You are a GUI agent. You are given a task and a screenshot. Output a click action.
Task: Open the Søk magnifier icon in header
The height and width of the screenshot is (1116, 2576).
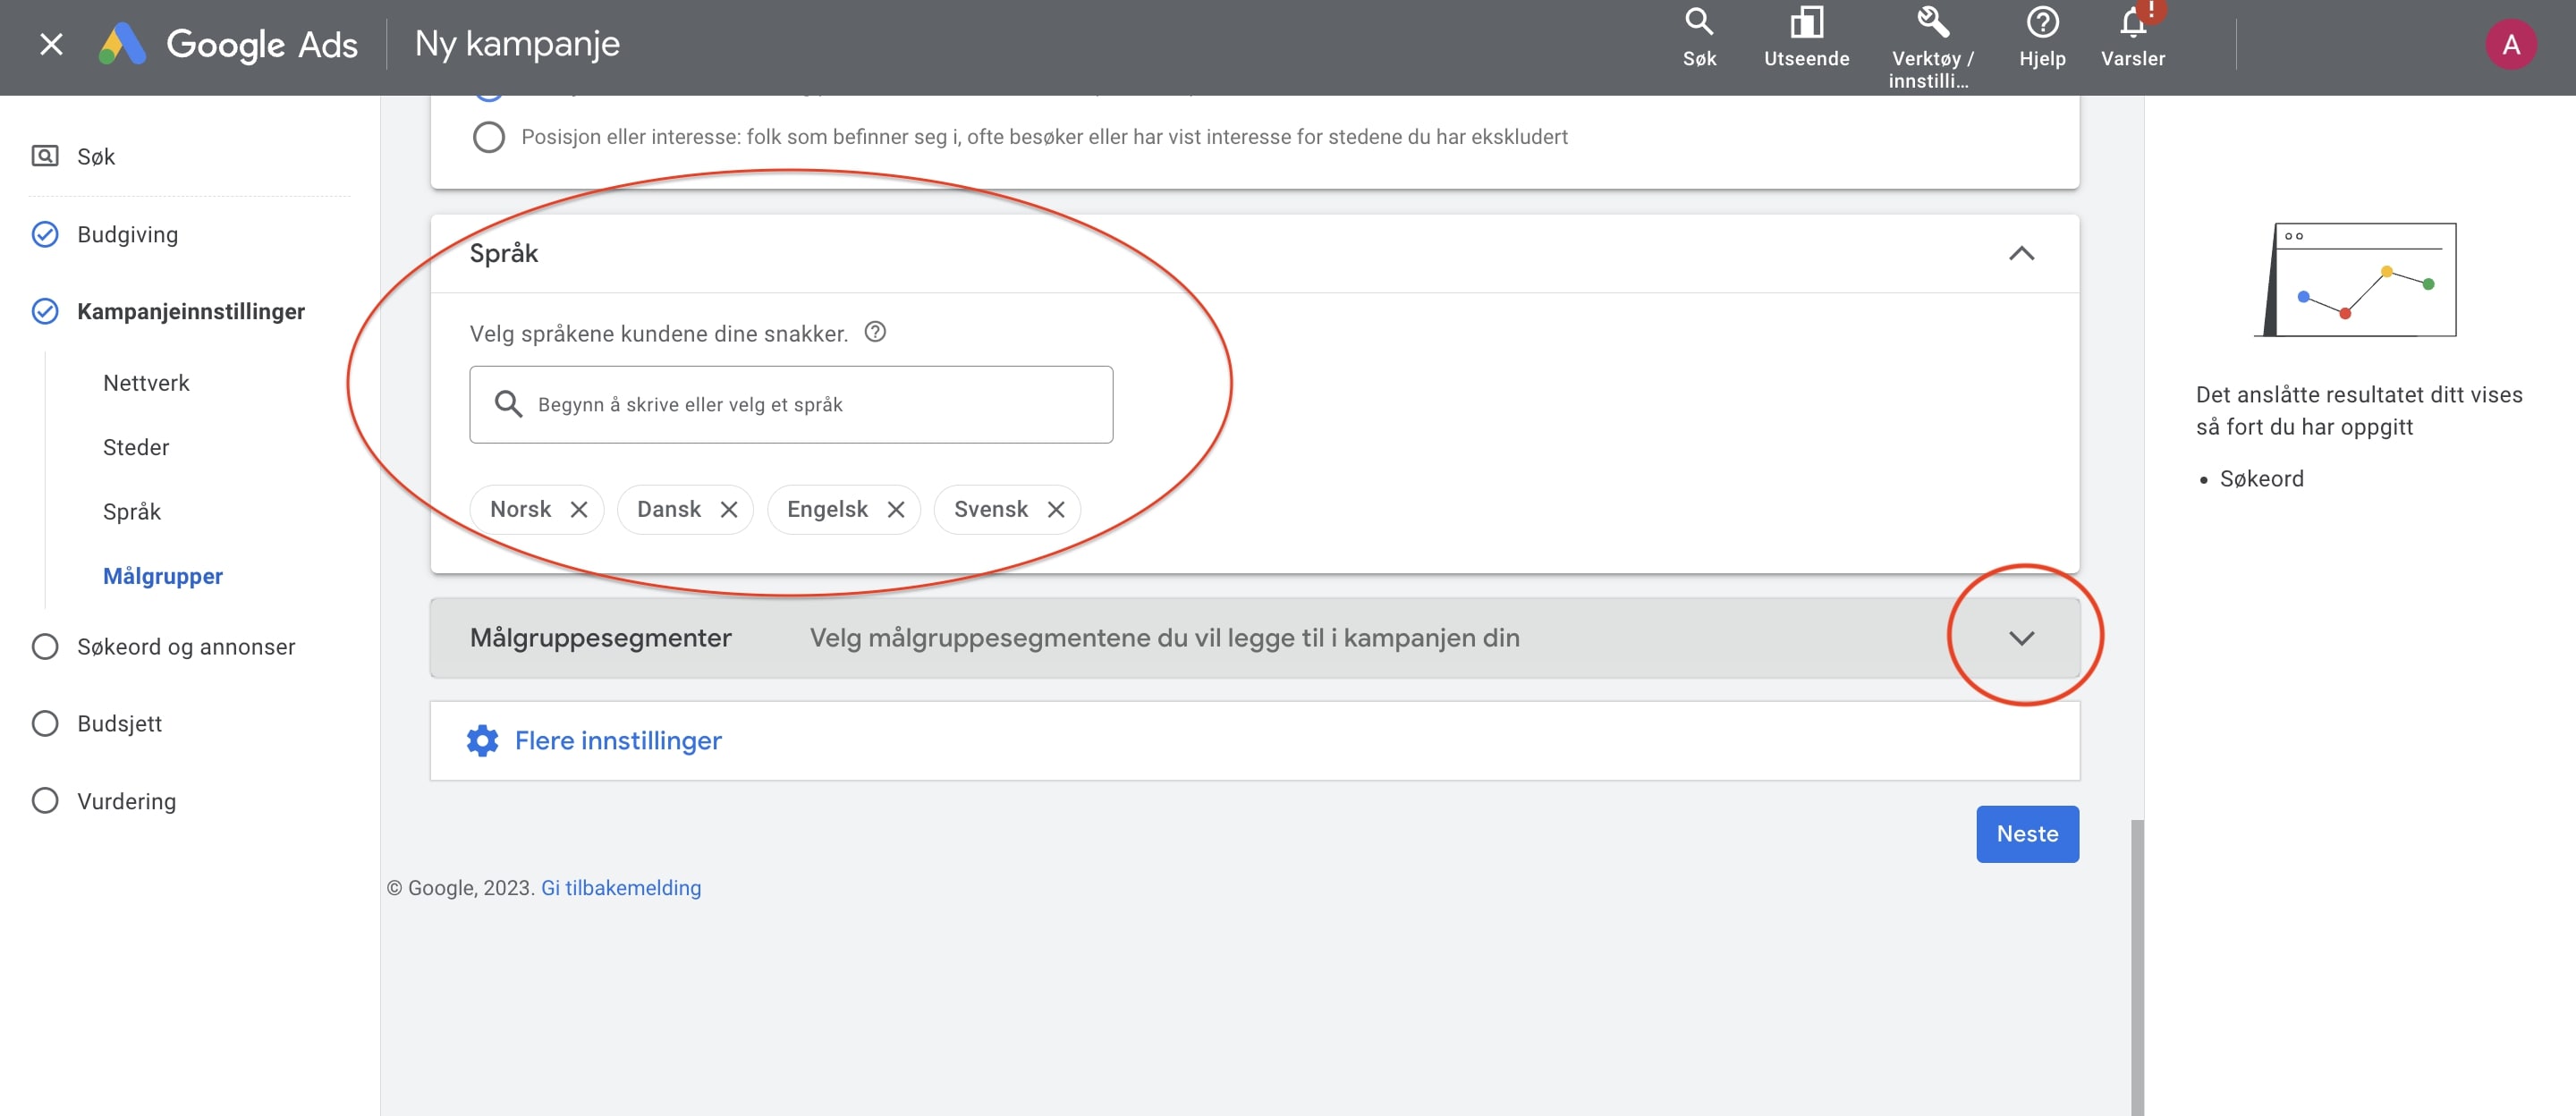(1699, 23)
